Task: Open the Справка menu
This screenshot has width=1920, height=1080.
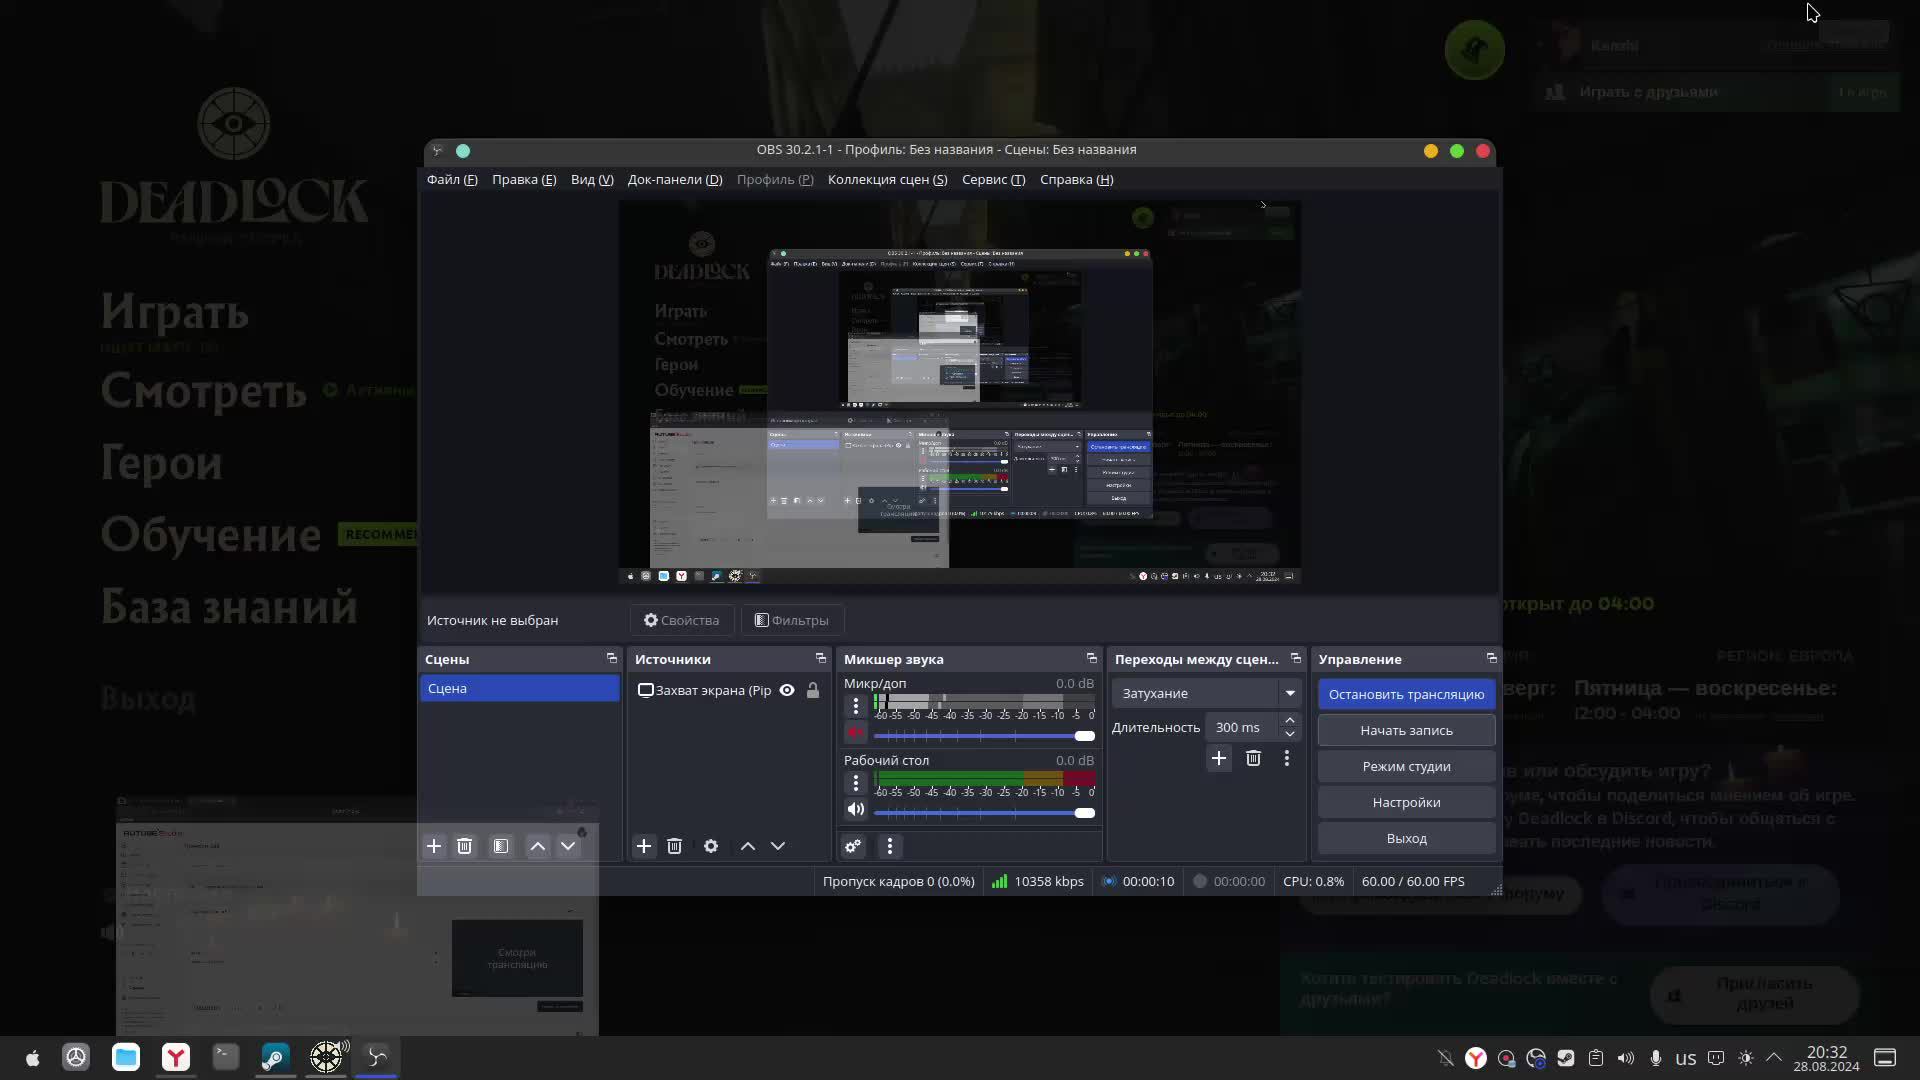Action: (1076, 179)
